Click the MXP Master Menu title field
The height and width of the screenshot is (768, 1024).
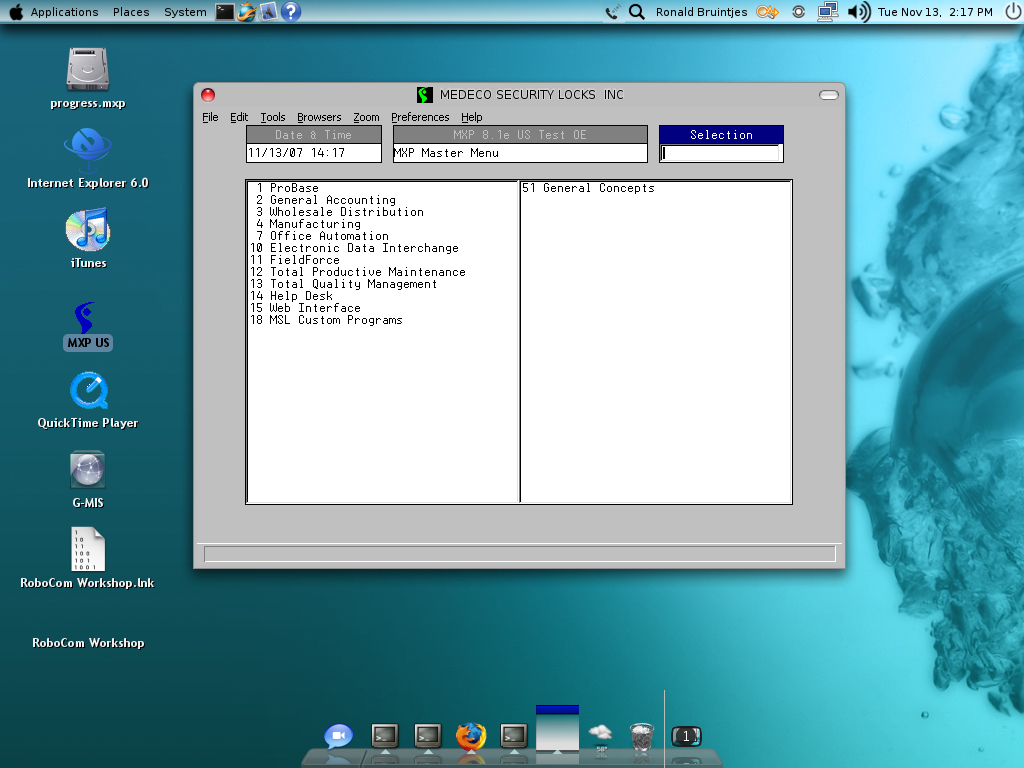click(x=520, y=153)
